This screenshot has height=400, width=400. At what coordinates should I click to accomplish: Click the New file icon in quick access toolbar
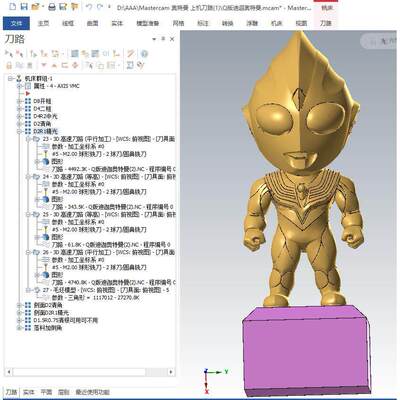point(12,7)
